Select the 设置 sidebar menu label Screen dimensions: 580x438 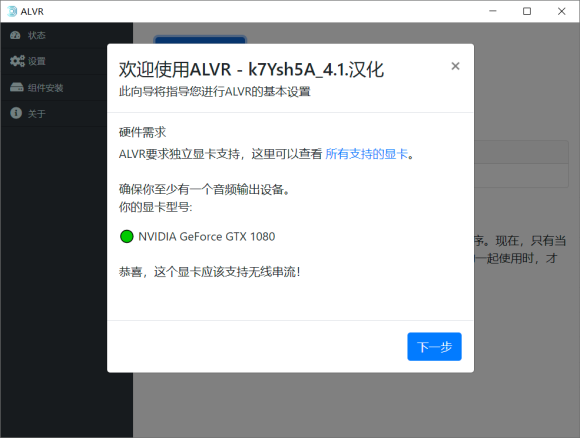tap(37, 61)
